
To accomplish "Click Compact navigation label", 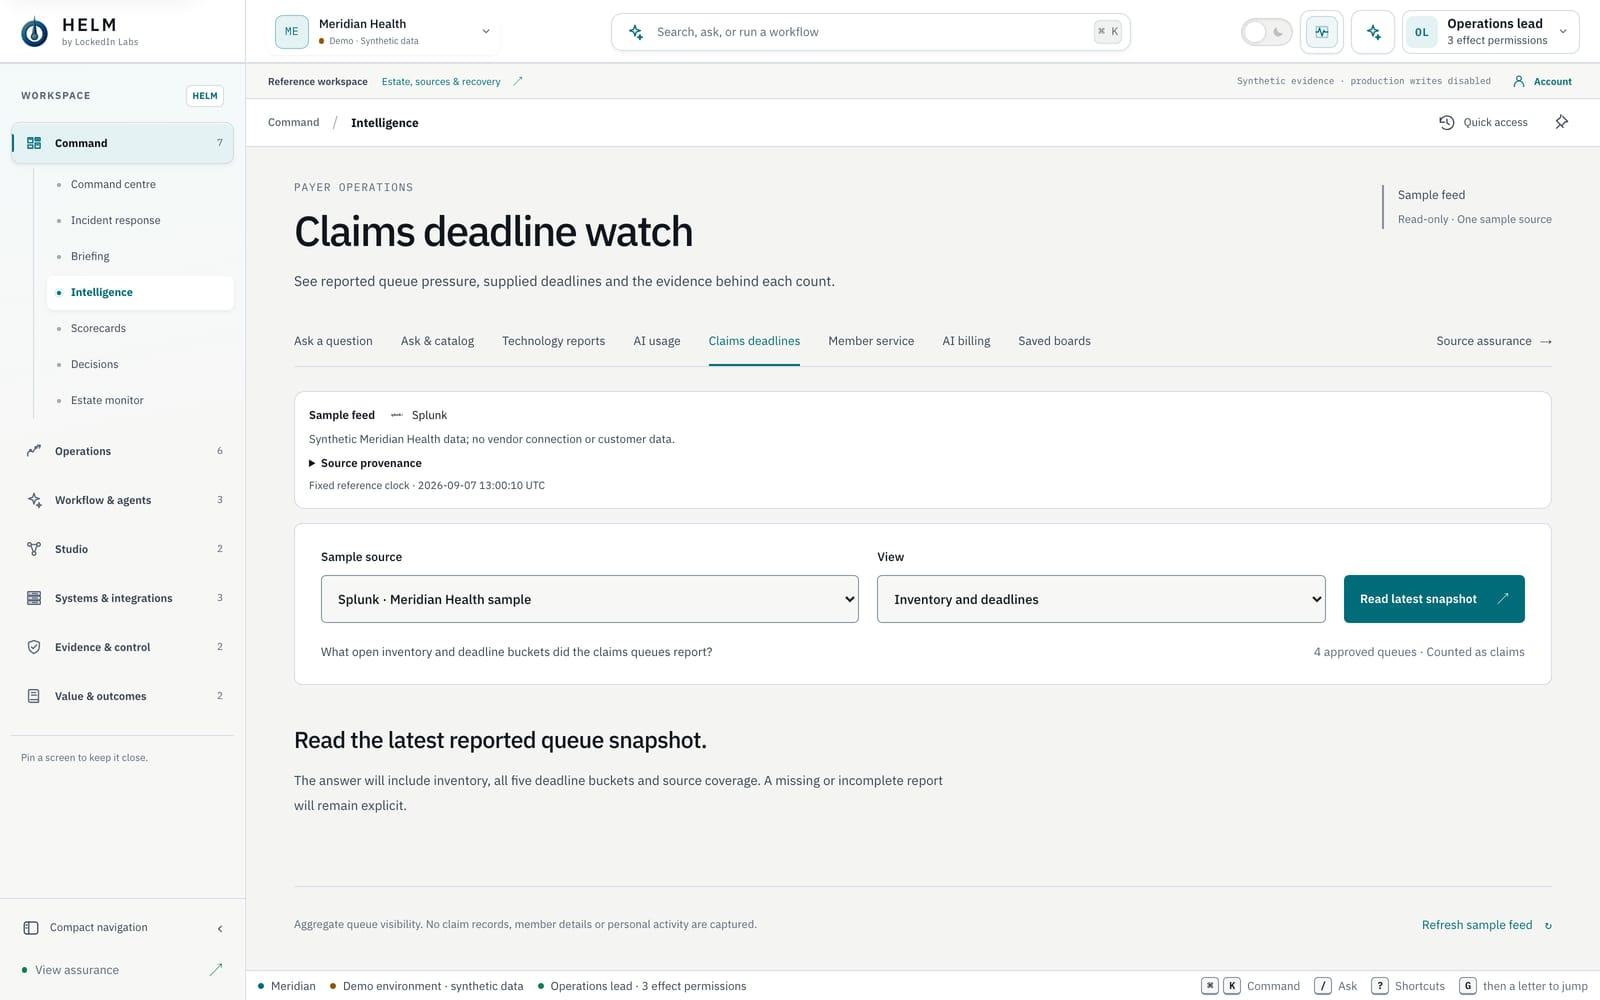I will point(99,928).
